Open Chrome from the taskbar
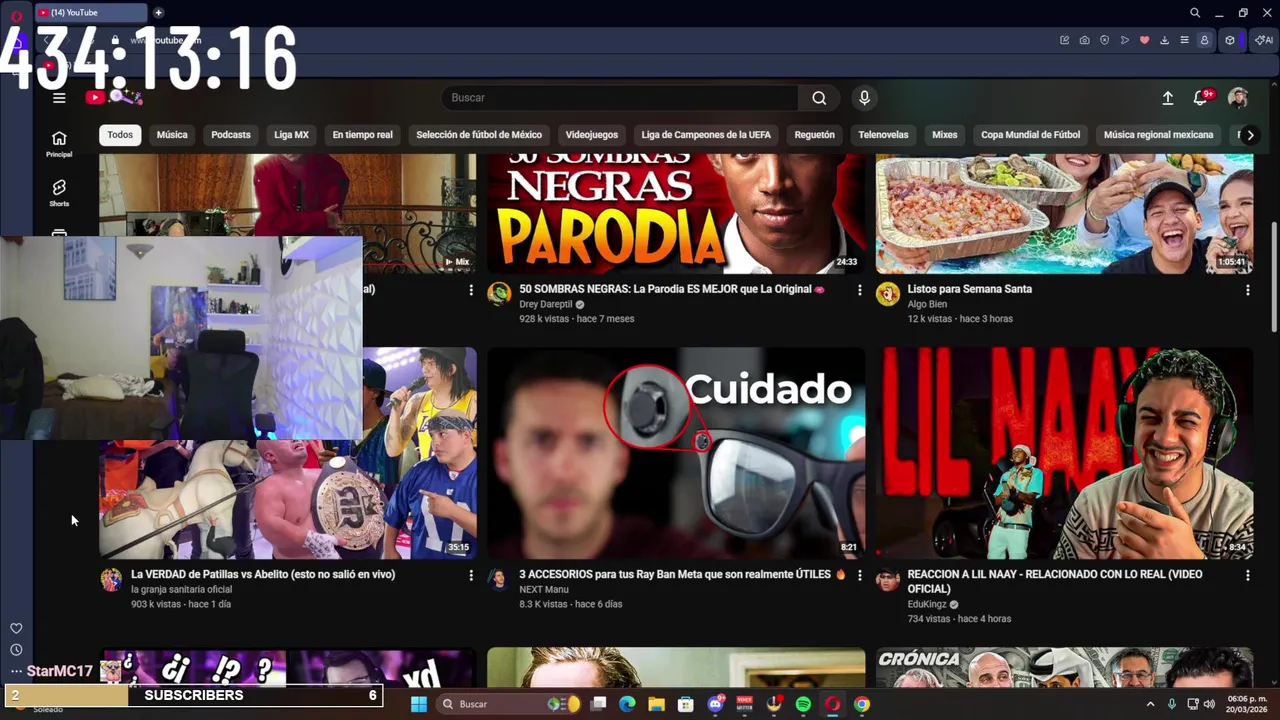 [x=862, y=704]
